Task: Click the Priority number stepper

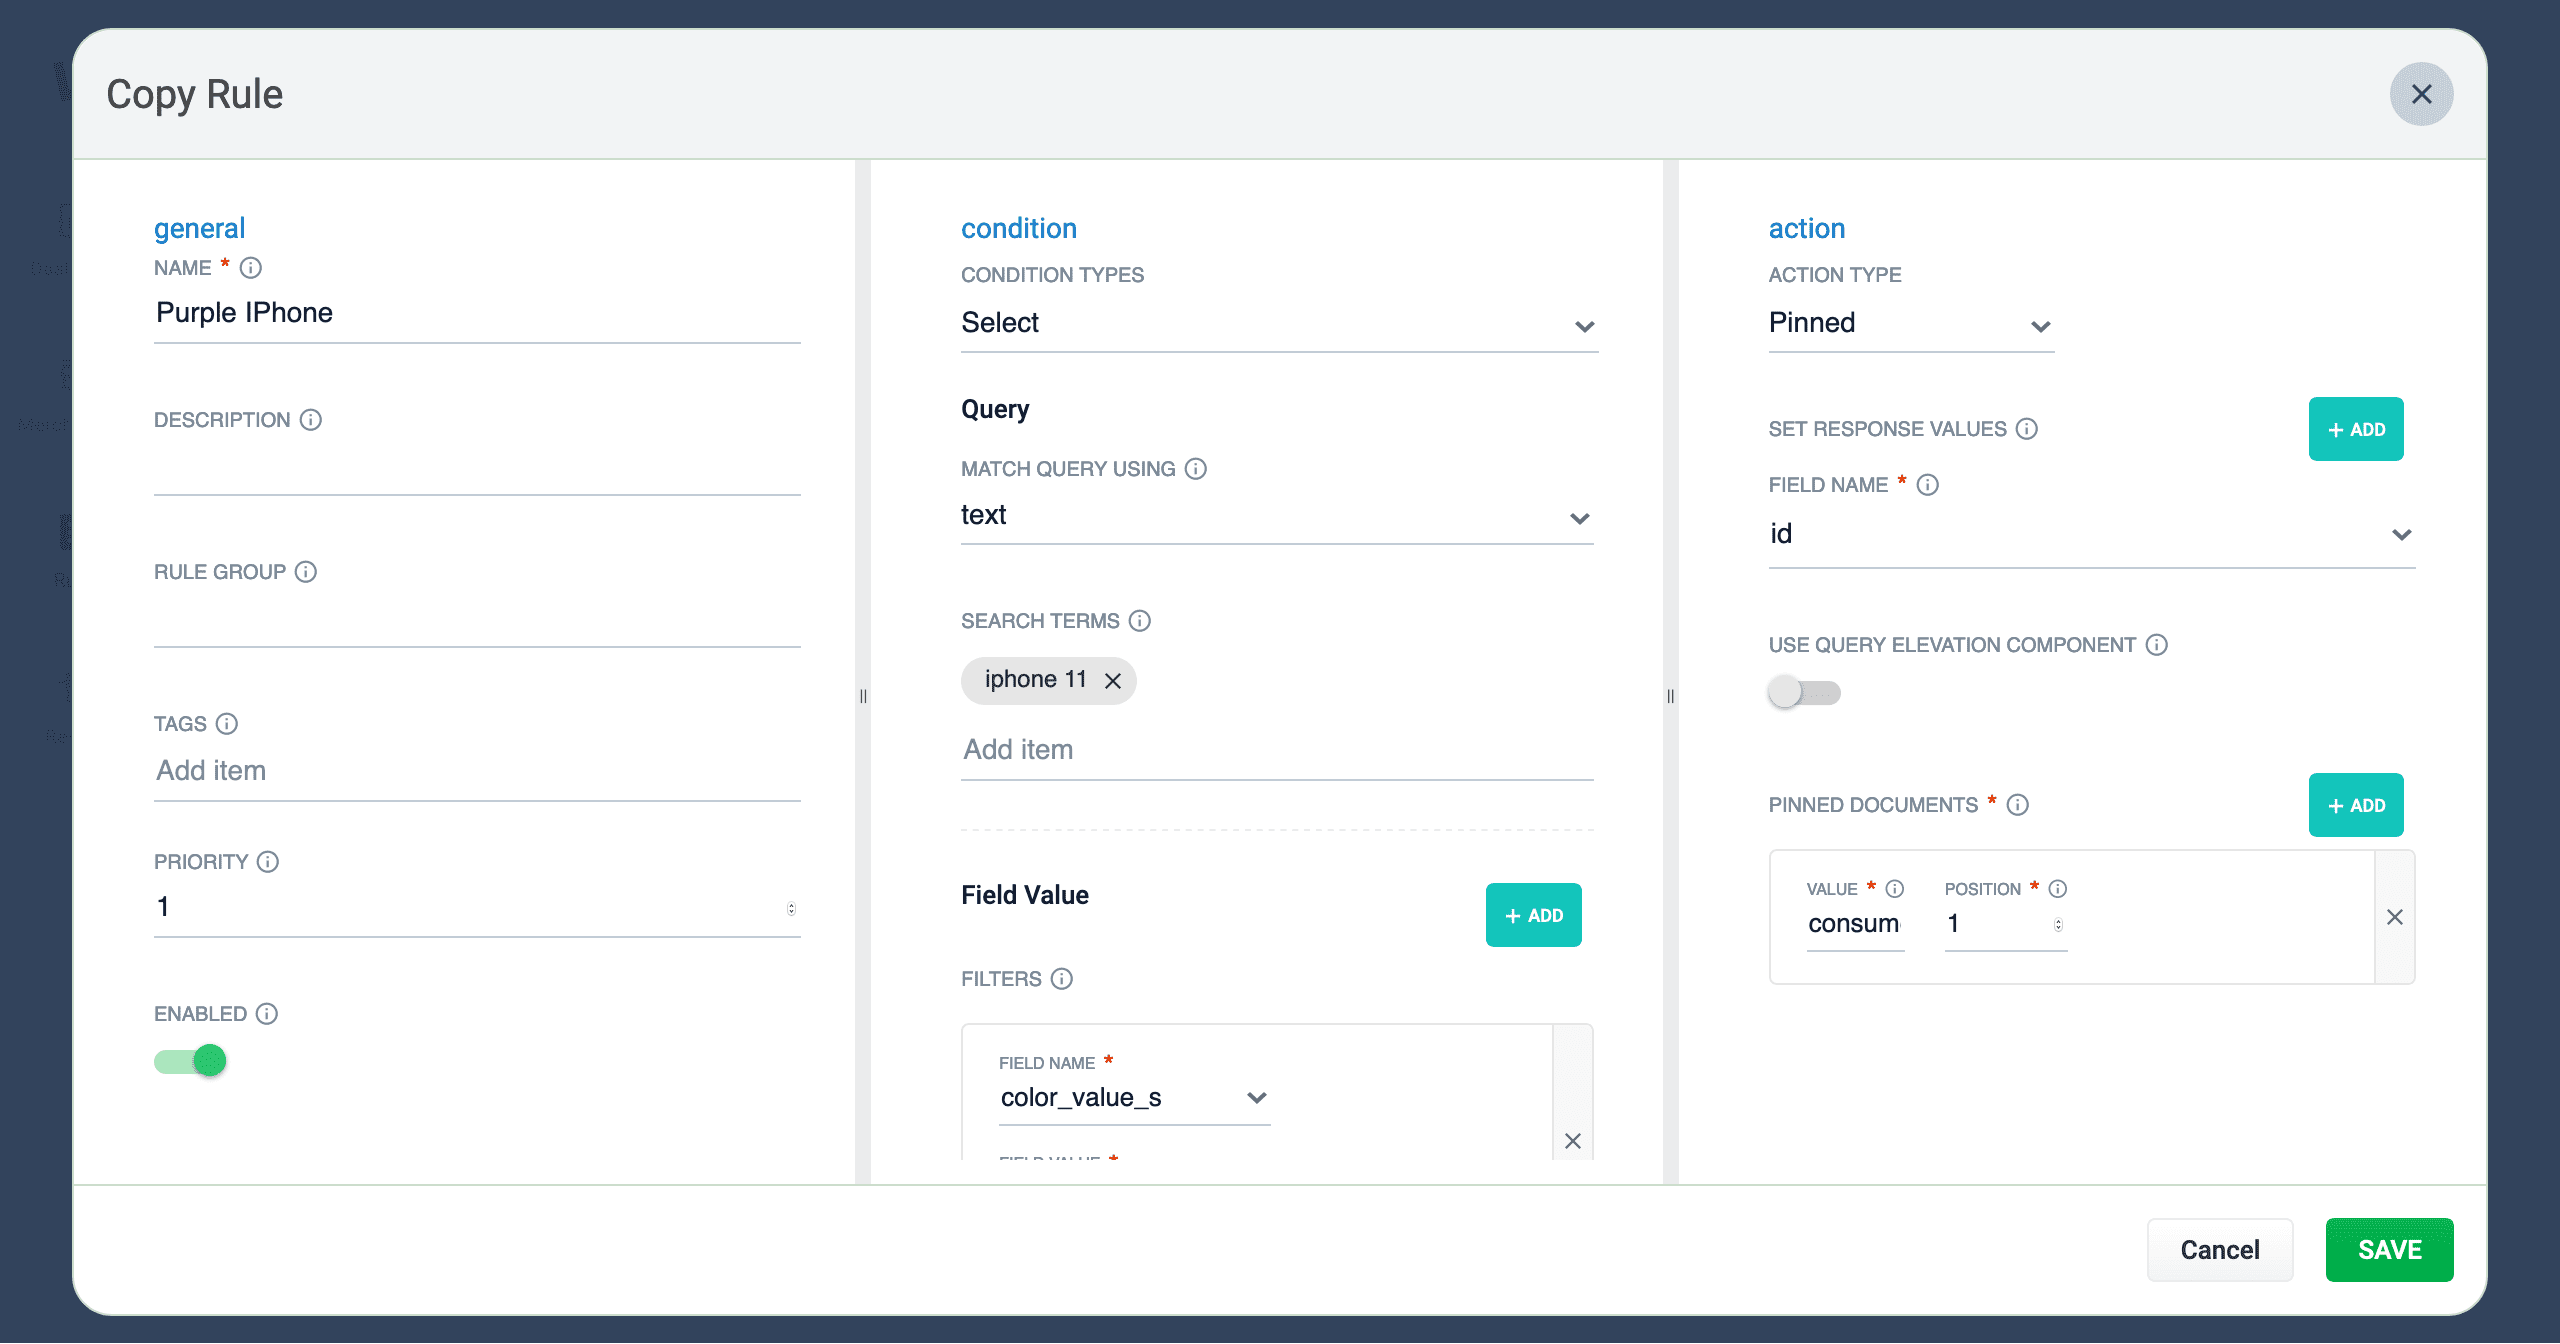Action: pos(791,908)
